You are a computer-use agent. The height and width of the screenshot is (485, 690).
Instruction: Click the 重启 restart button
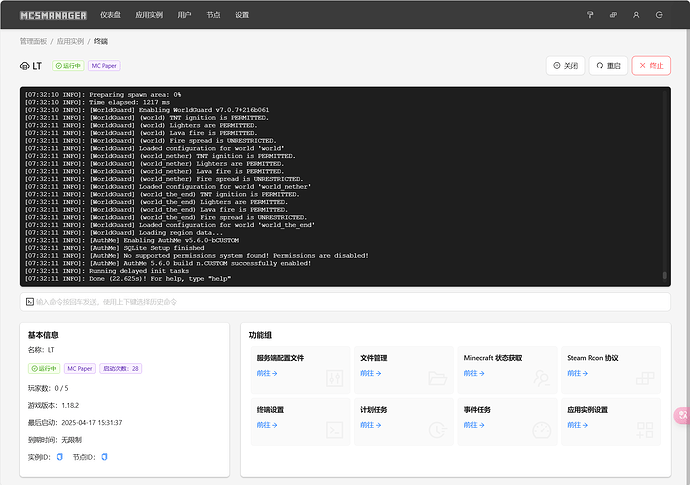608,66
